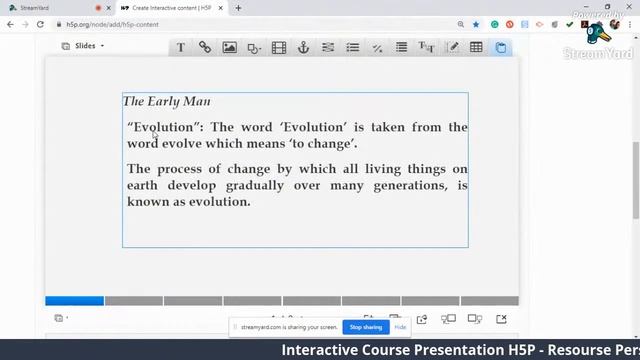Open the Shapes tool dropdown
The image size is (640, 360).
pyautogui.click(x=254, y=48)
